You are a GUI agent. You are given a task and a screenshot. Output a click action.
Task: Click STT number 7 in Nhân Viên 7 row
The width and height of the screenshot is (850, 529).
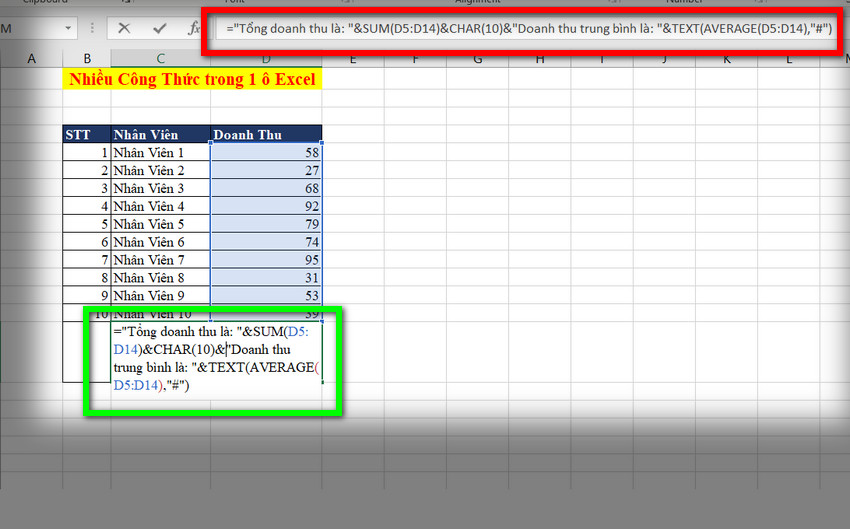(87, 260)
